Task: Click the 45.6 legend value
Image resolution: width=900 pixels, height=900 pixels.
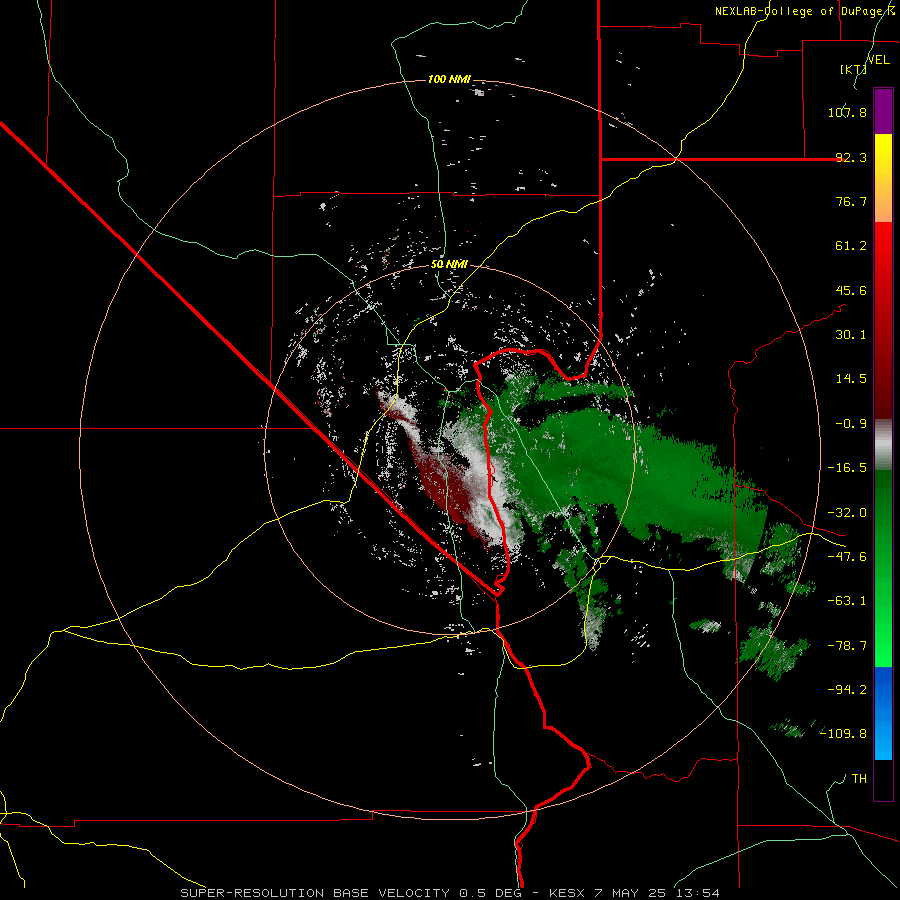Action: (851, 290)
